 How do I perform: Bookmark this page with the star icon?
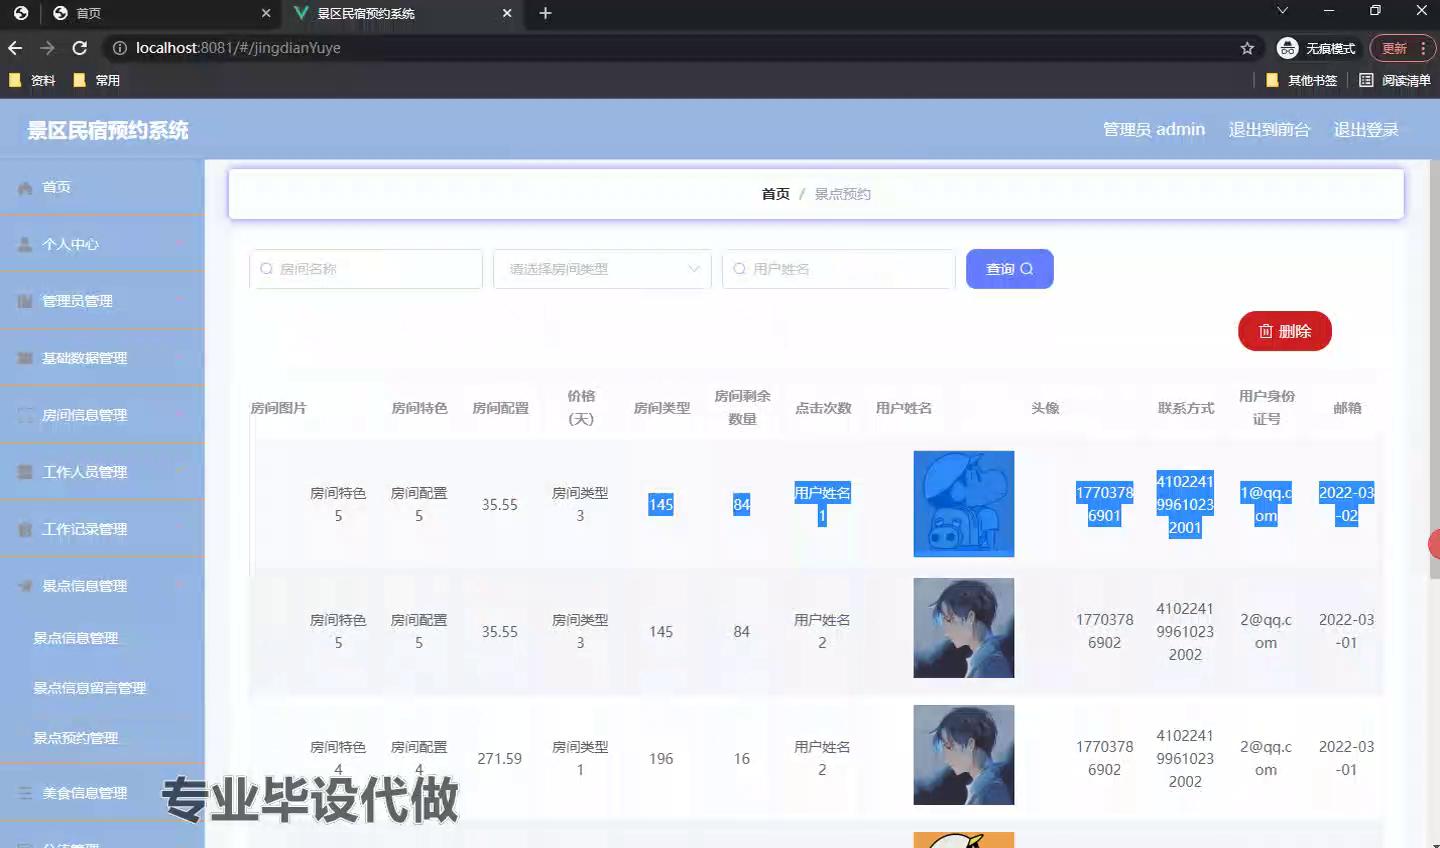point(1247,48)
